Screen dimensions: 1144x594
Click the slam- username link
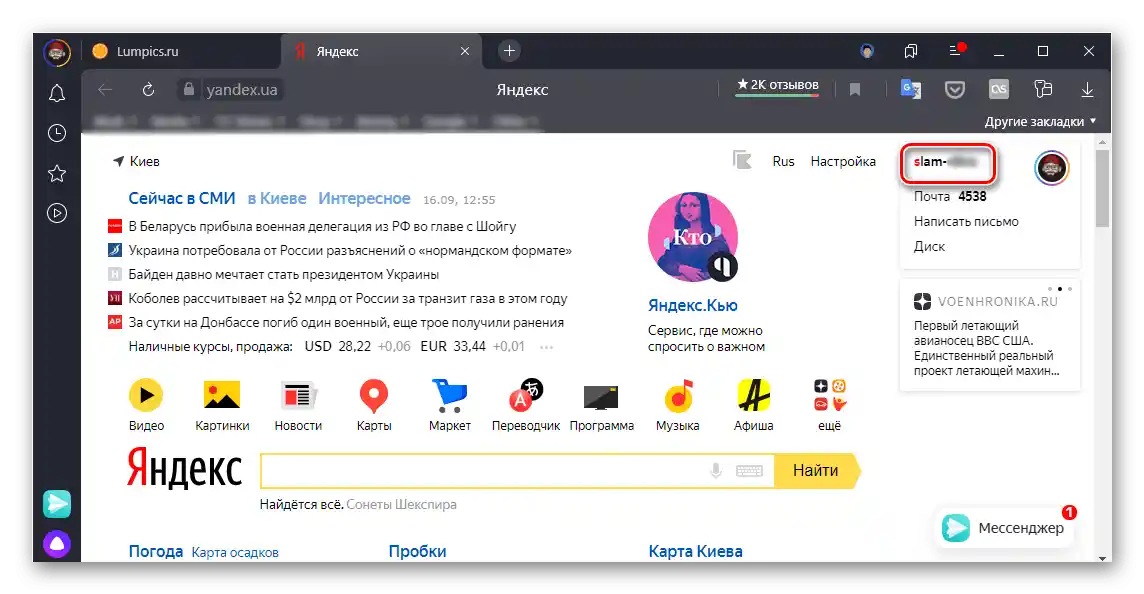(947, 162)
